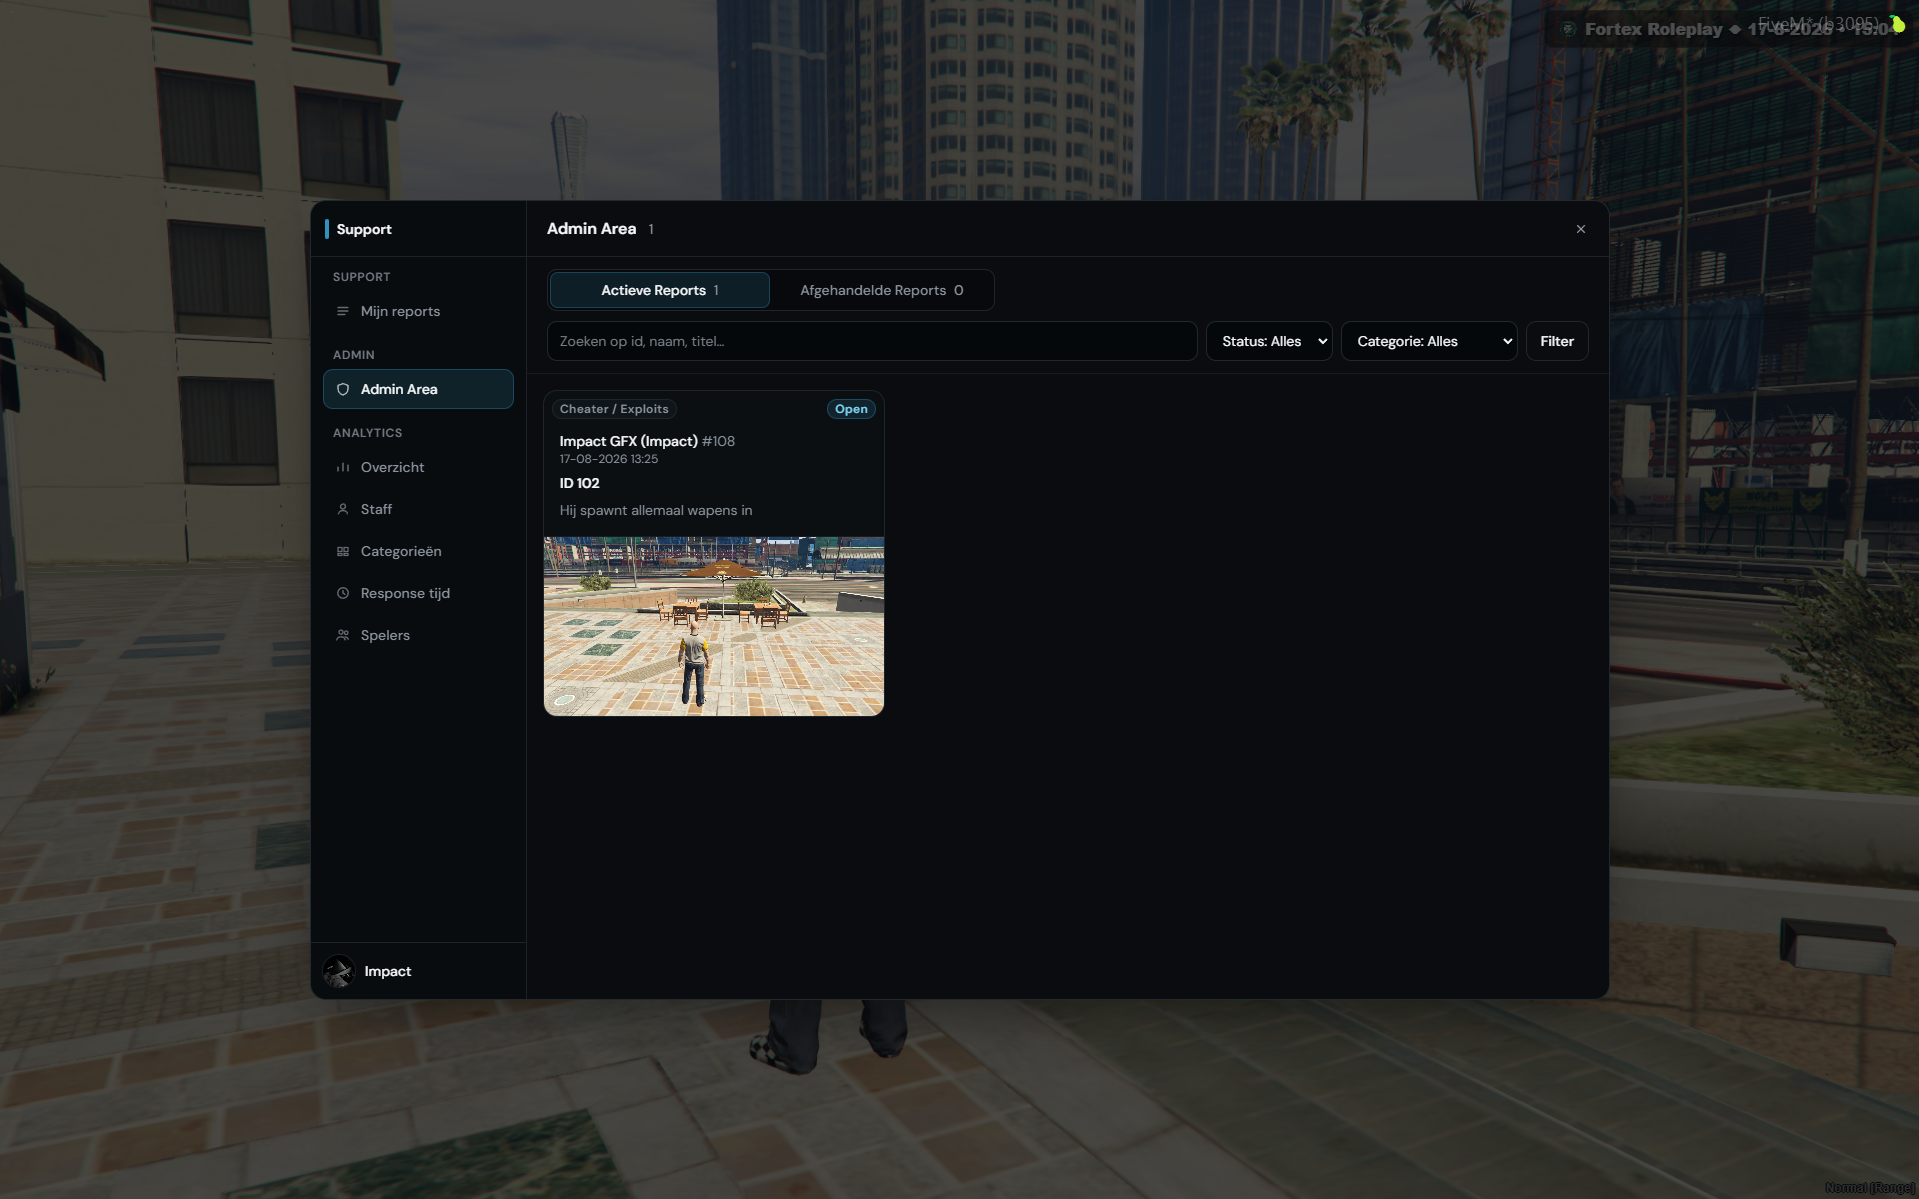Click the Overzicht bar chart icon

[343, 467]
